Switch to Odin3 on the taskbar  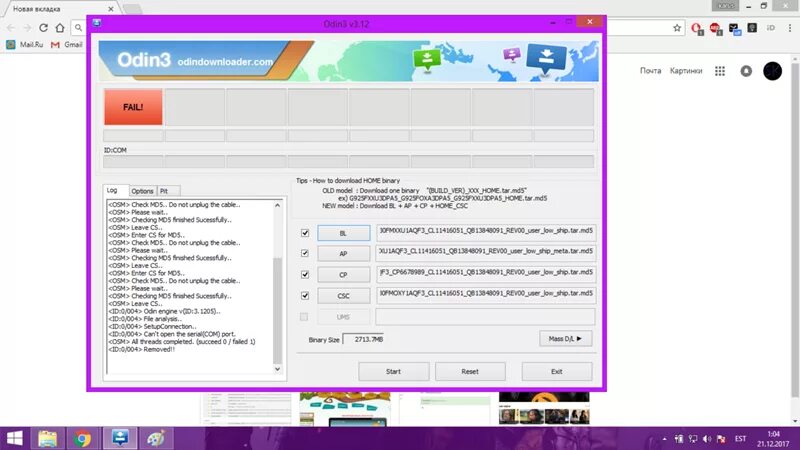click(120, 438)
